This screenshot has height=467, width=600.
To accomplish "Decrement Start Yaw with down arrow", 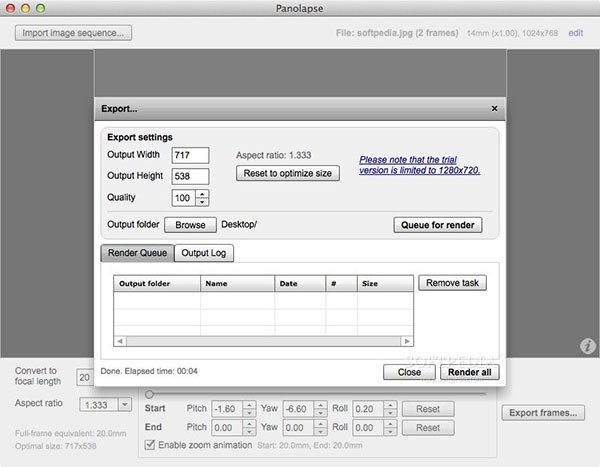I will coord(320,413).
